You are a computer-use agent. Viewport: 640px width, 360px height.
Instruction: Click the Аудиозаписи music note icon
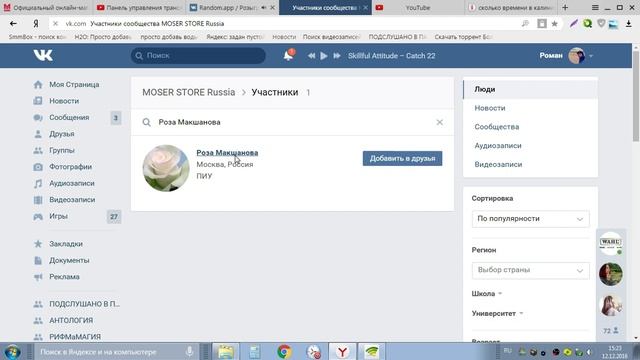pos(38,183)
